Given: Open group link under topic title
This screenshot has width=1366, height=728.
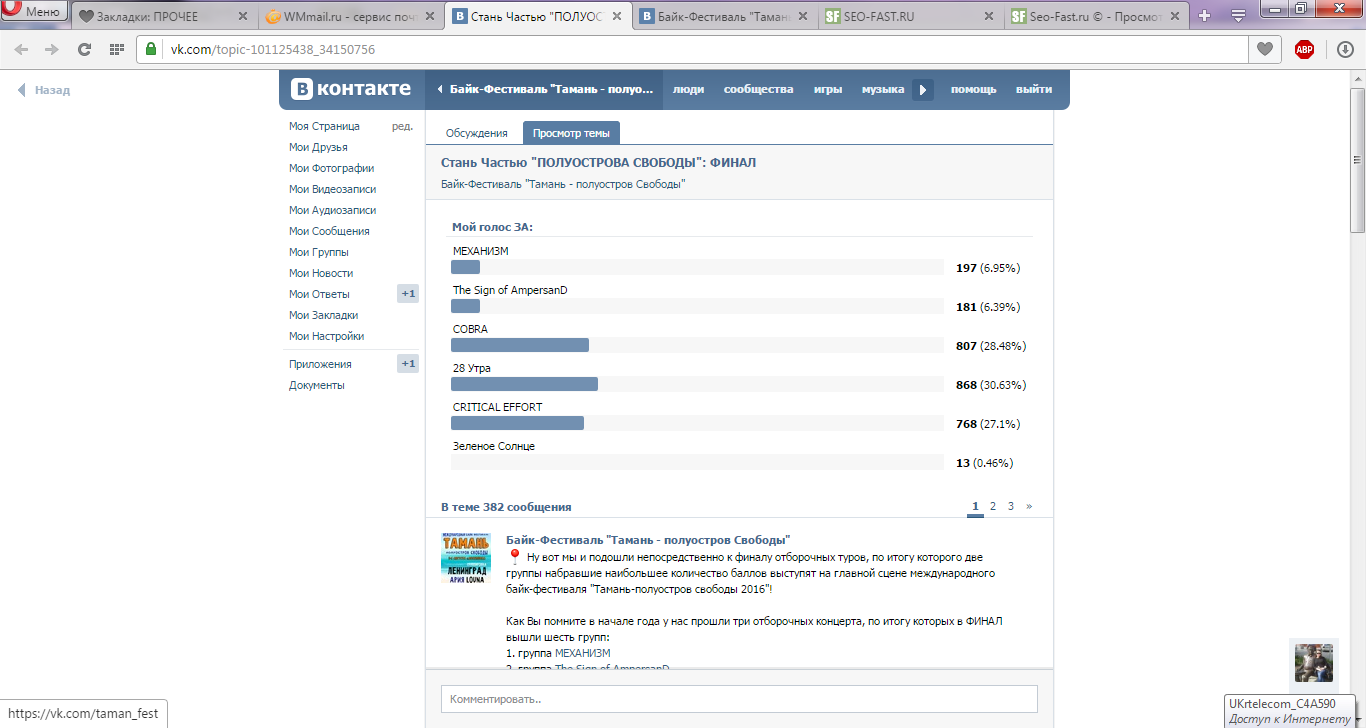Looking at the screenshot, I should click(x=563, y=184).
